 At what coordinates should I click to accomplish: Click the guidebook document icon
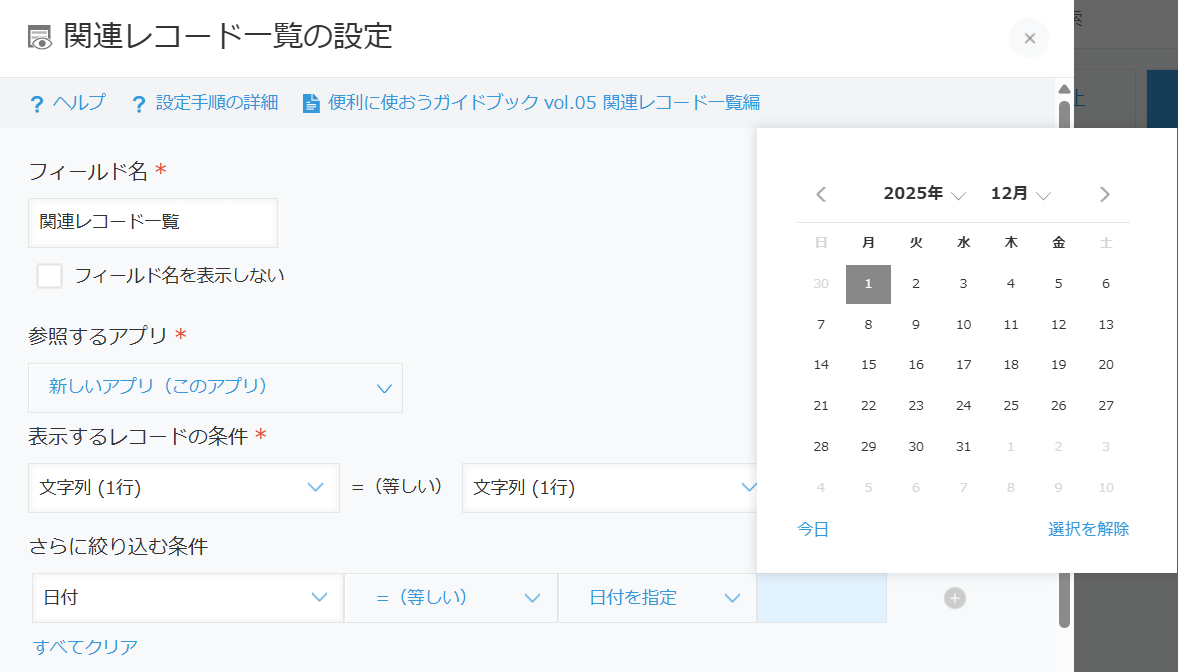[x=311, y=103]
